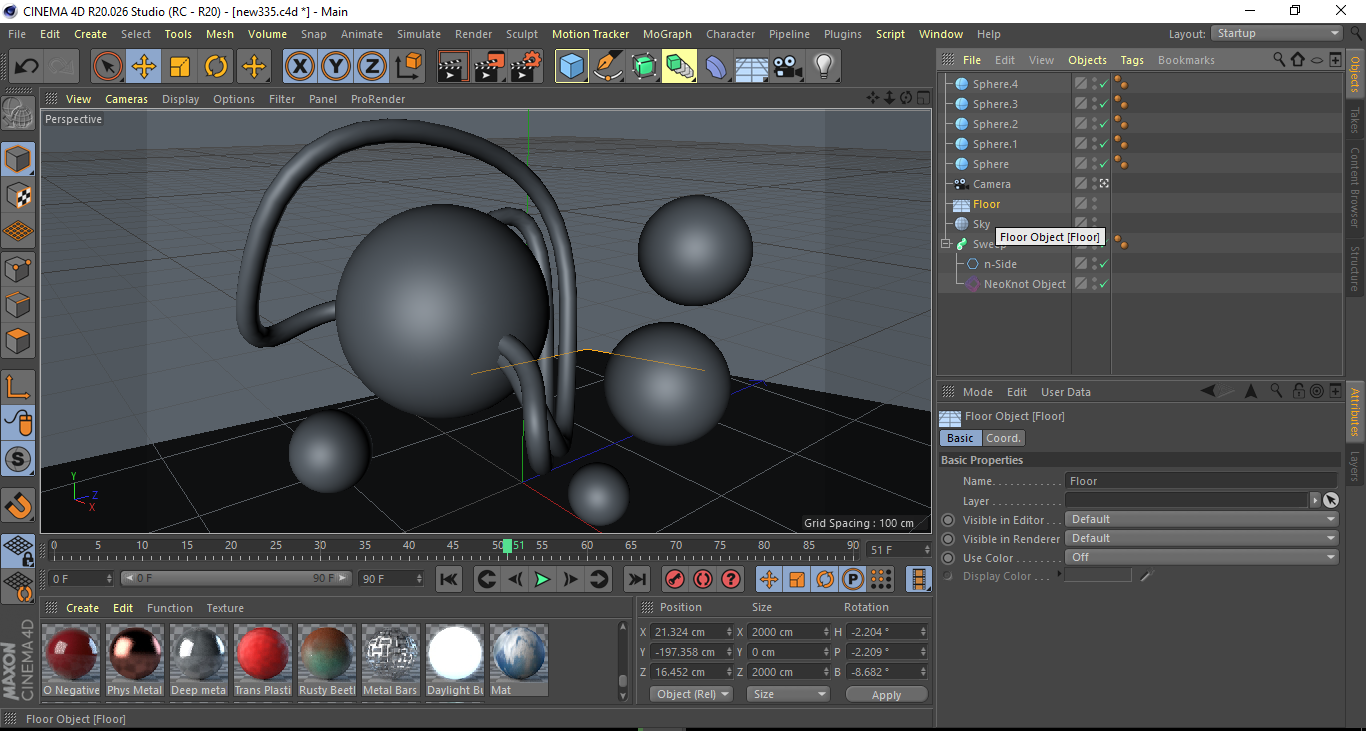Image resolution: width=1366 pixels, height=731 pixels.
Task: Open viewport Cameras menu
Action: 126,99
